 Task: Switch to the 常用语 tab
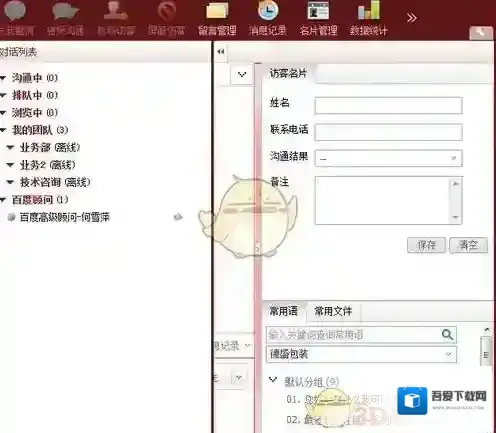pyautogui.click(x=284, y=311)
